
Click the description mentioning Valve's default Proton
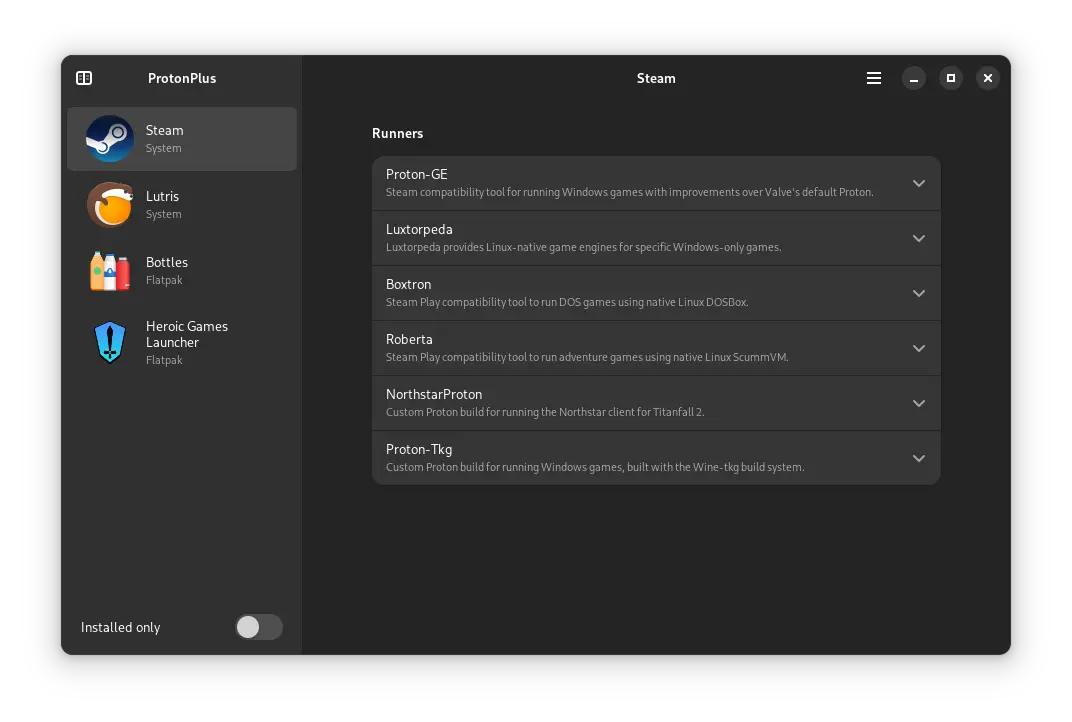[x=630, y=192]
